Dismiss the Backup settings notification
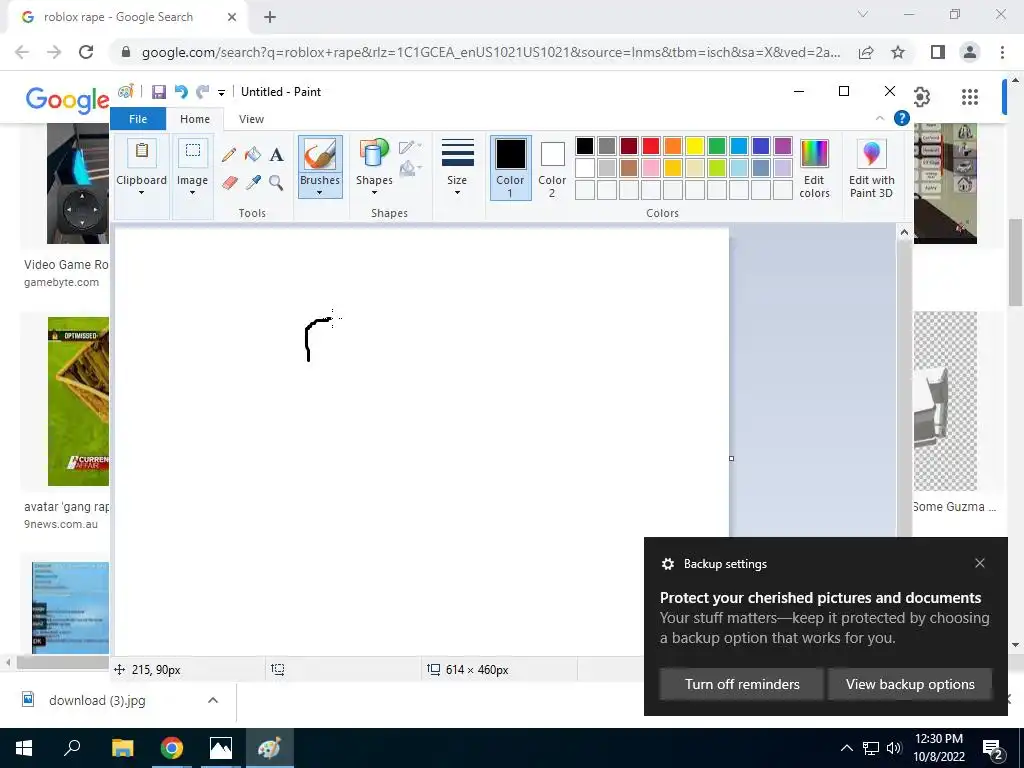Screen dimensions: 1024x768 (x=980, y=563)
